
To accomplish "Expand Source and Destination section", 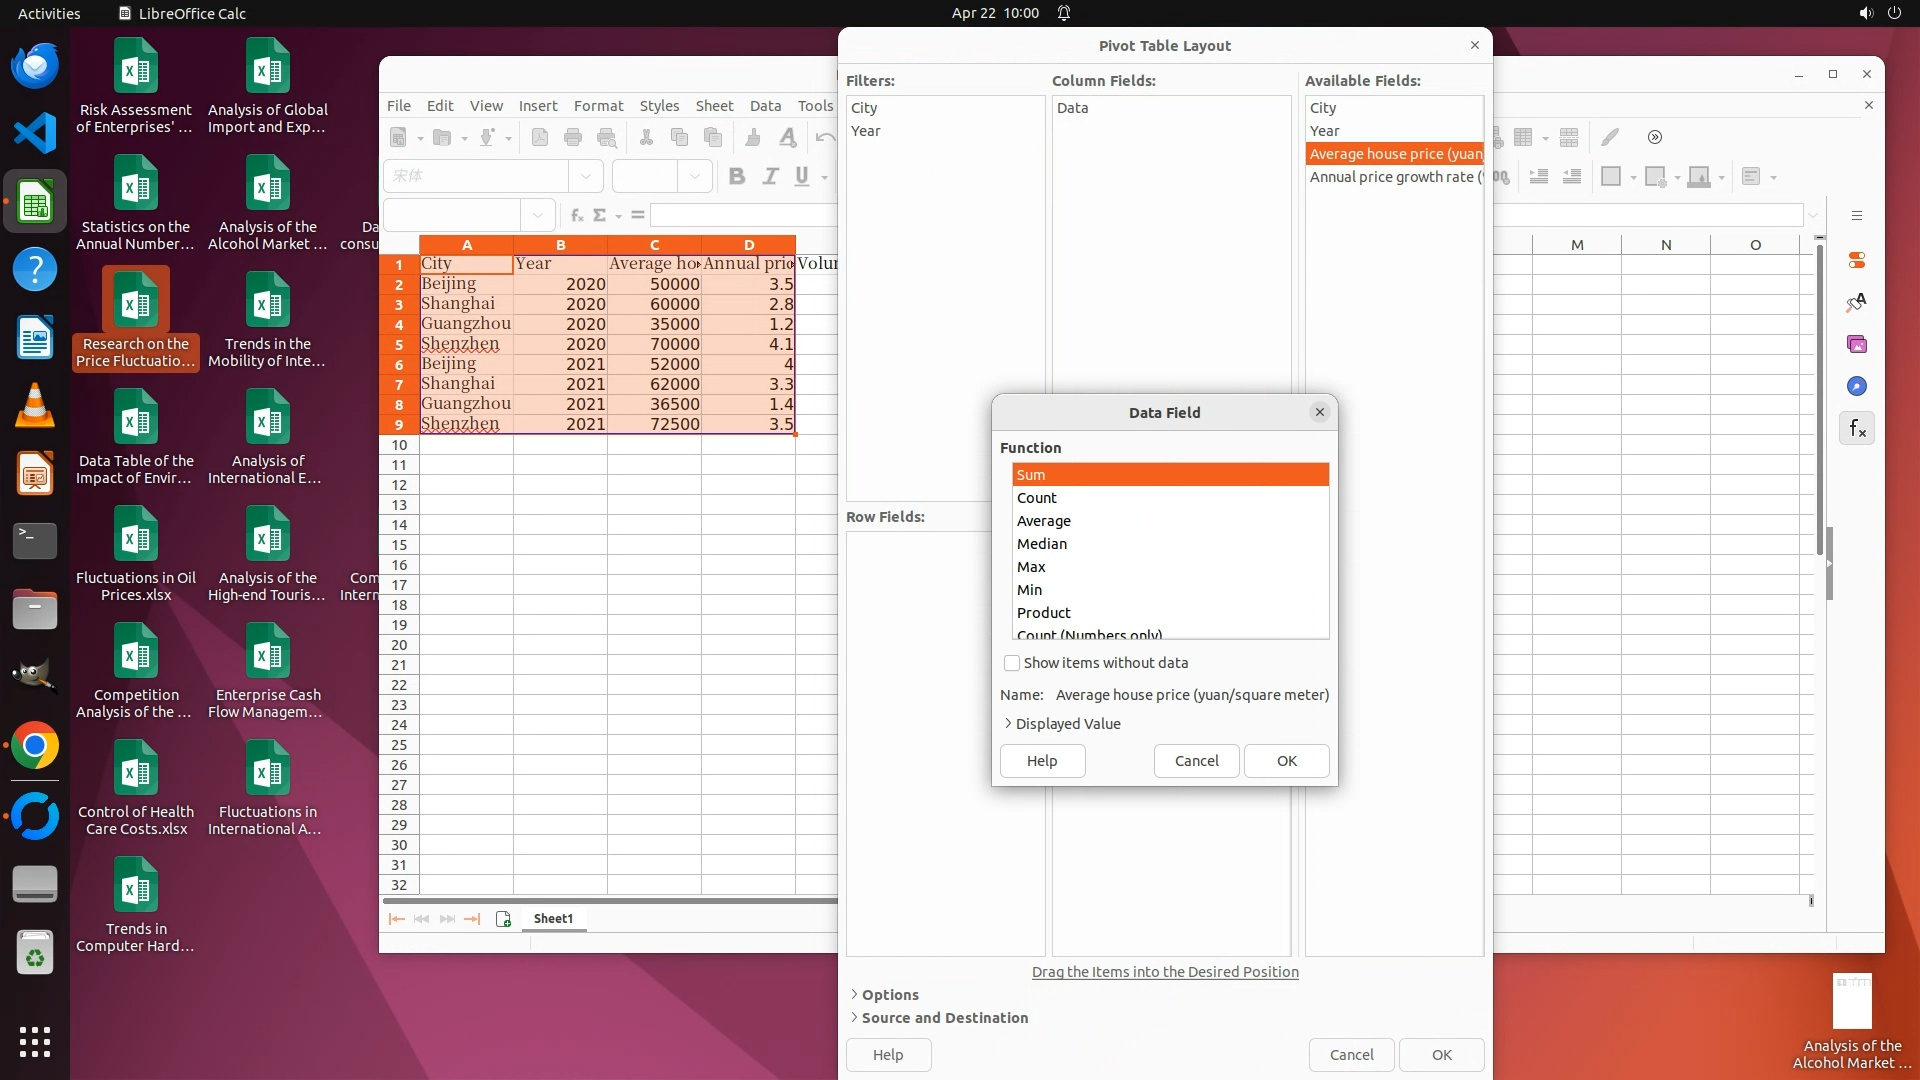I will (x=944, y=1018).
